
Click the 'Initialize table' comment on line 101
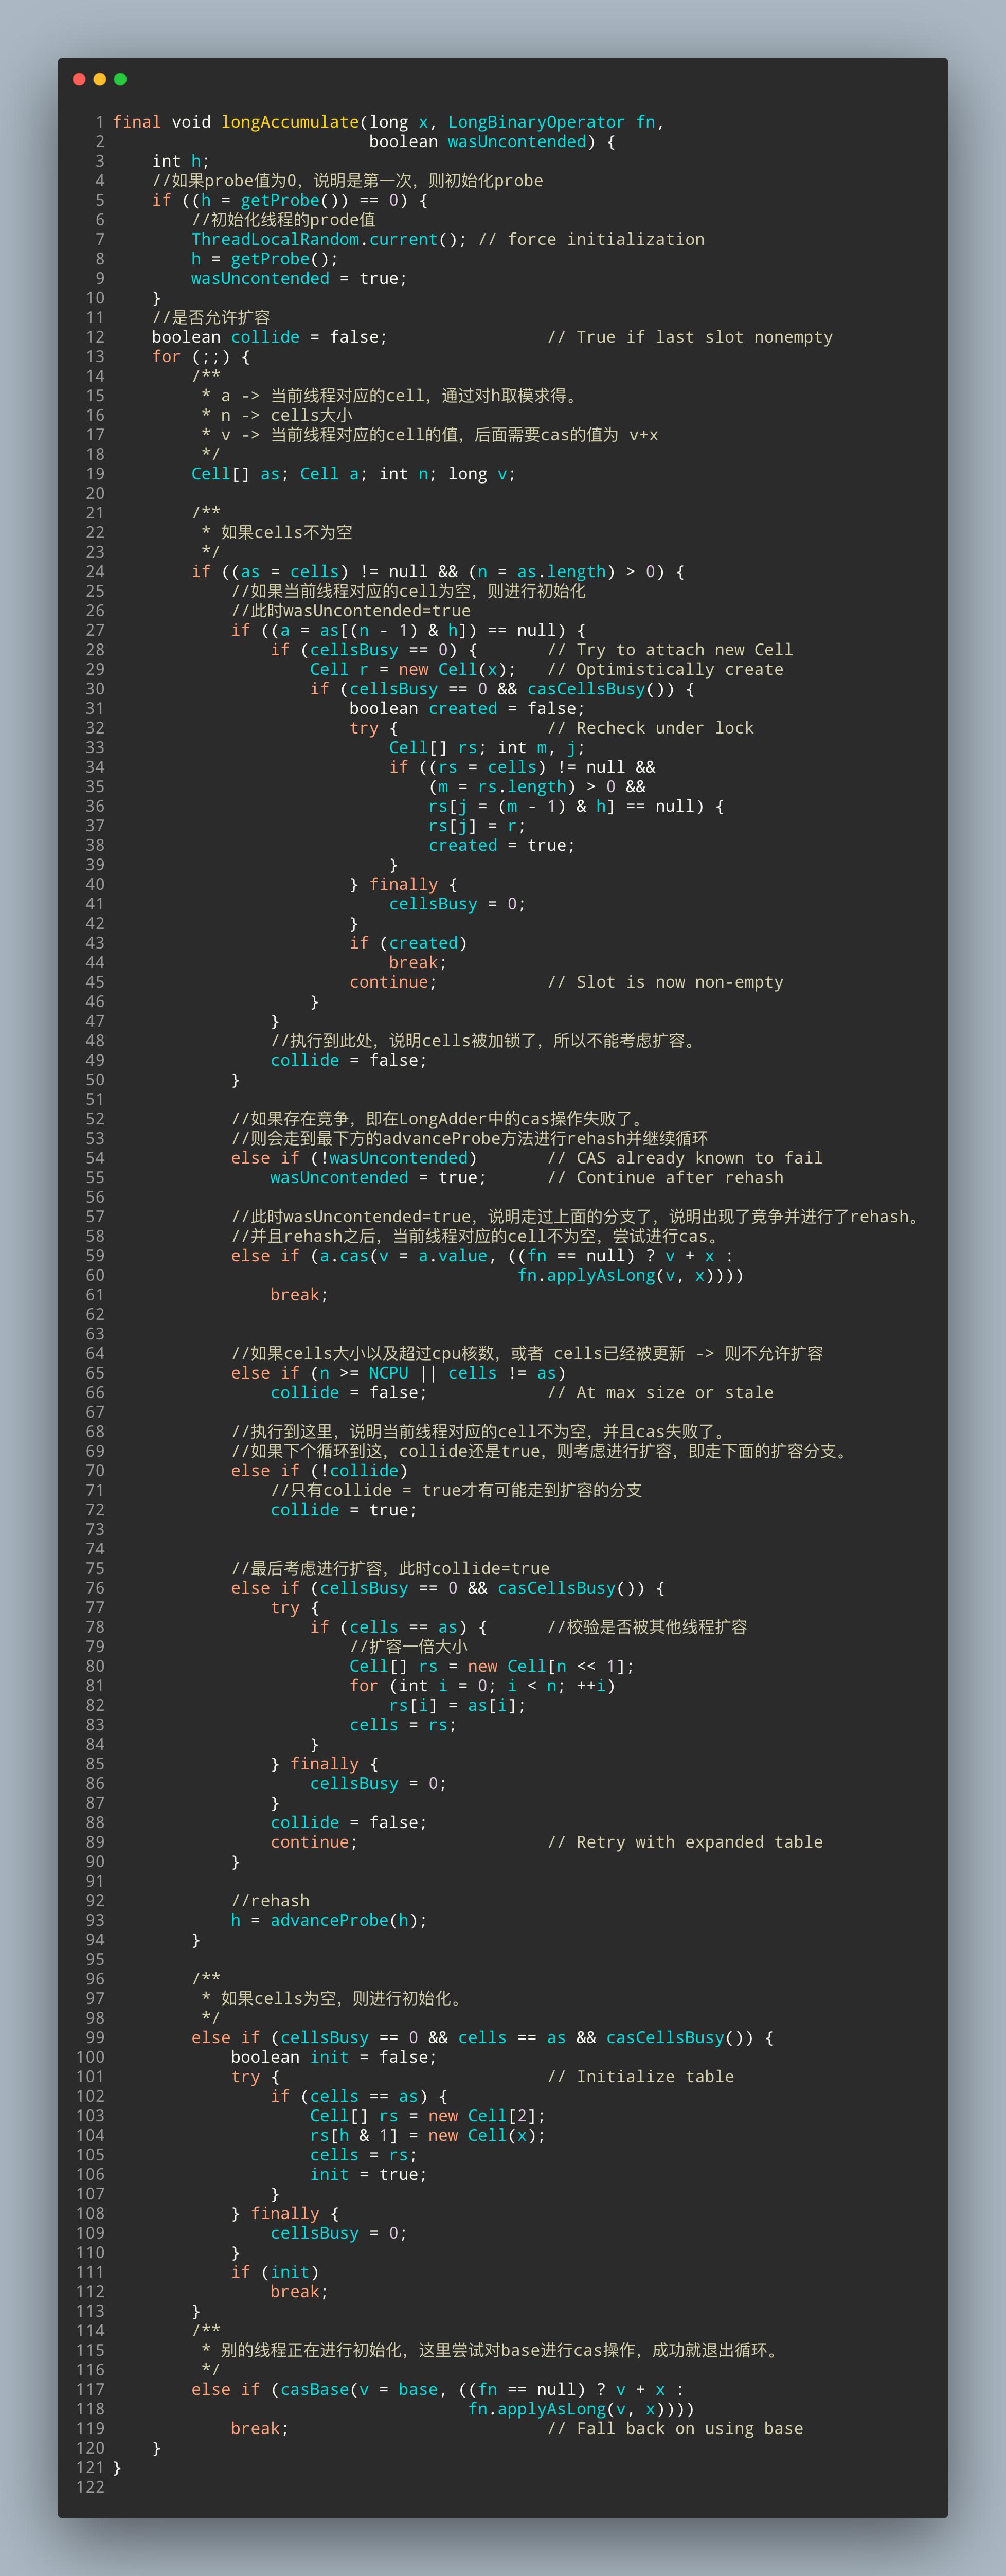tap(640, 2077)
